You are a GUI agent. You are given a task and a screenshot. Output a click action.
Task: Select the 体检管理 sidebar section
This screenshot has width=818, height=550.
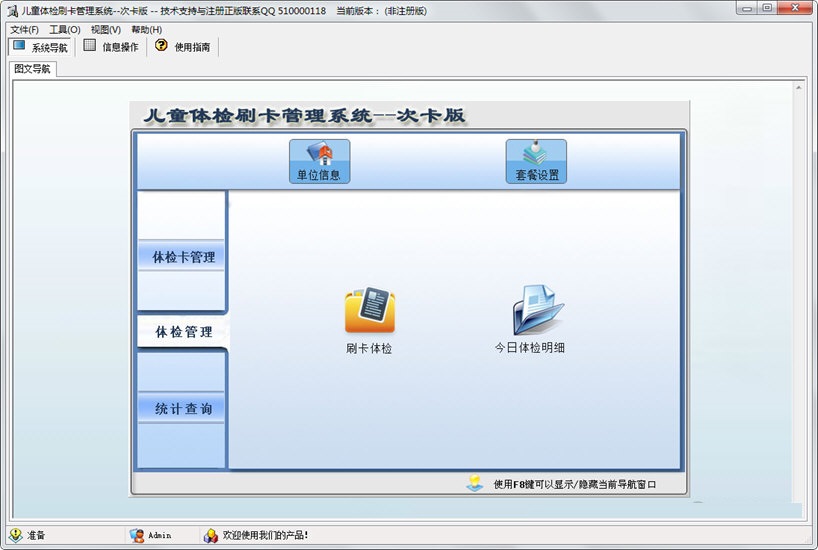pos(183,332)
